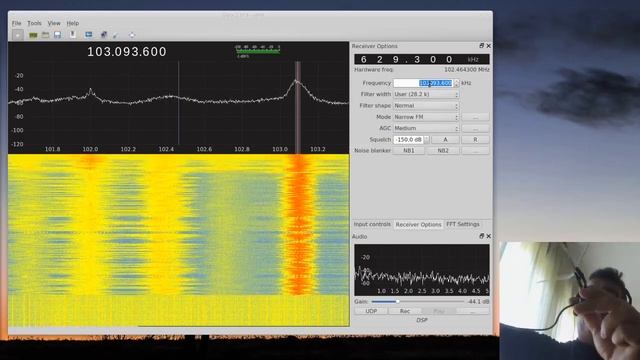The image size is (640, 360).
Task: Open the Mode dropdown showing Narrow FM
Action: 426,117
